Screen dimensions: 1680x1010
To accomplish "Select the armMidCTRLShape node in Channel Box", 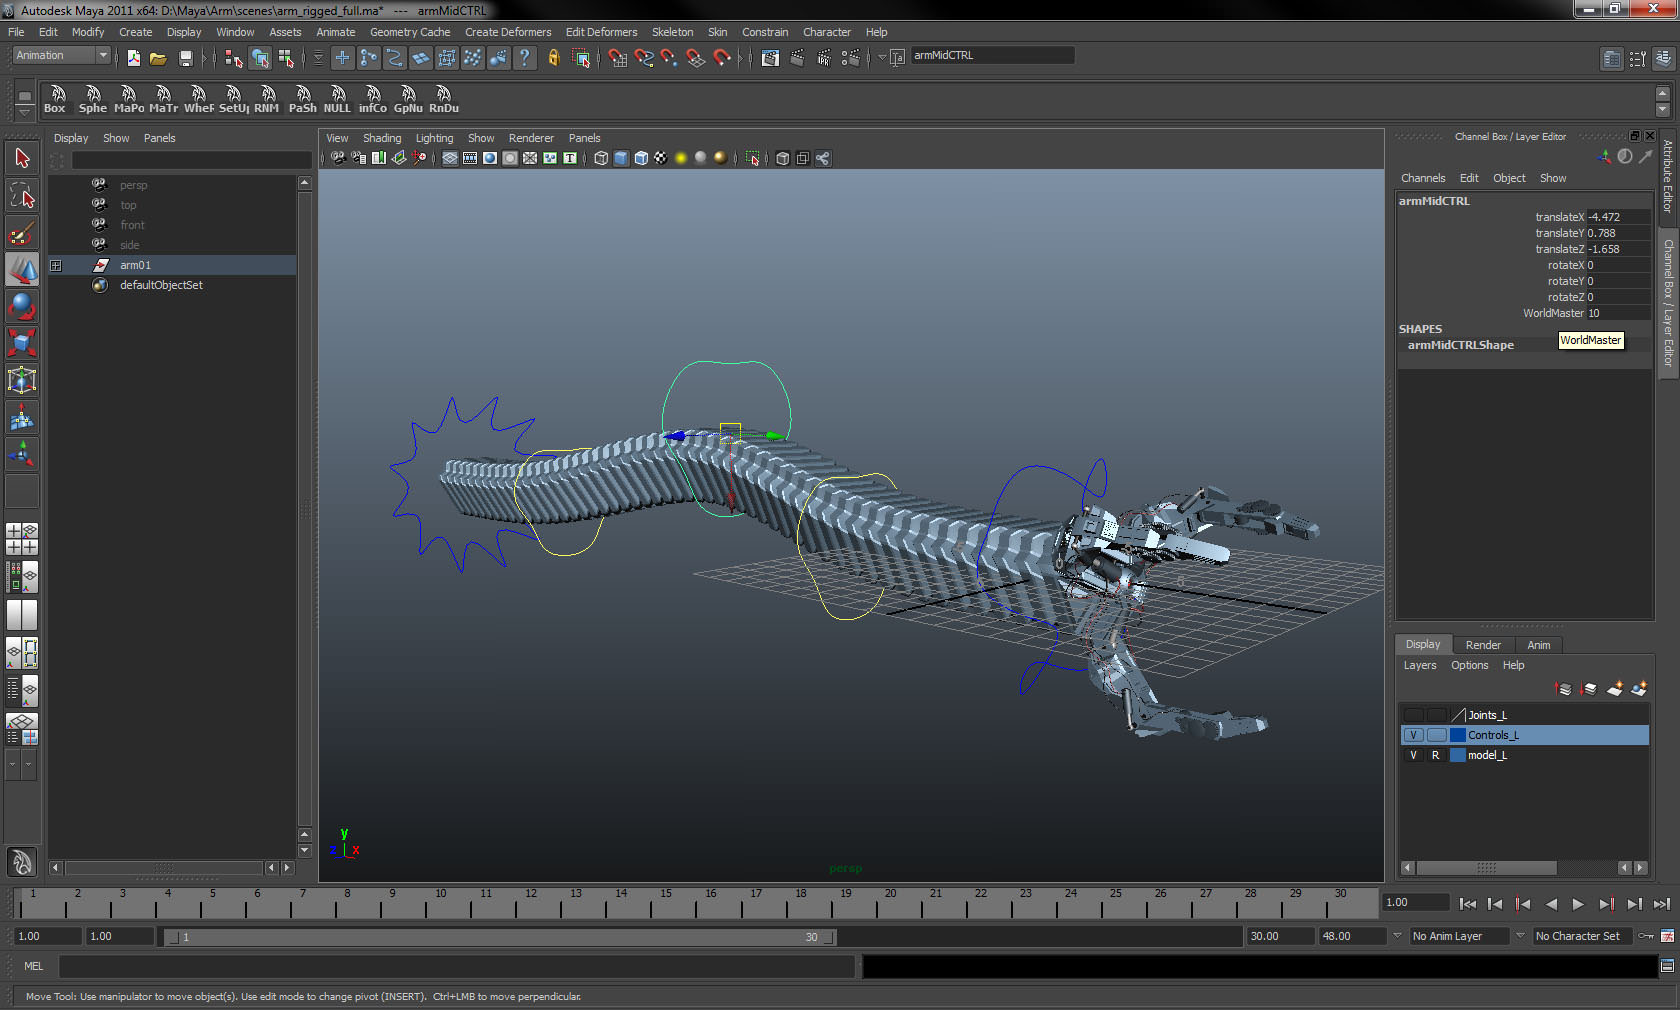I will coord(1460,345).
